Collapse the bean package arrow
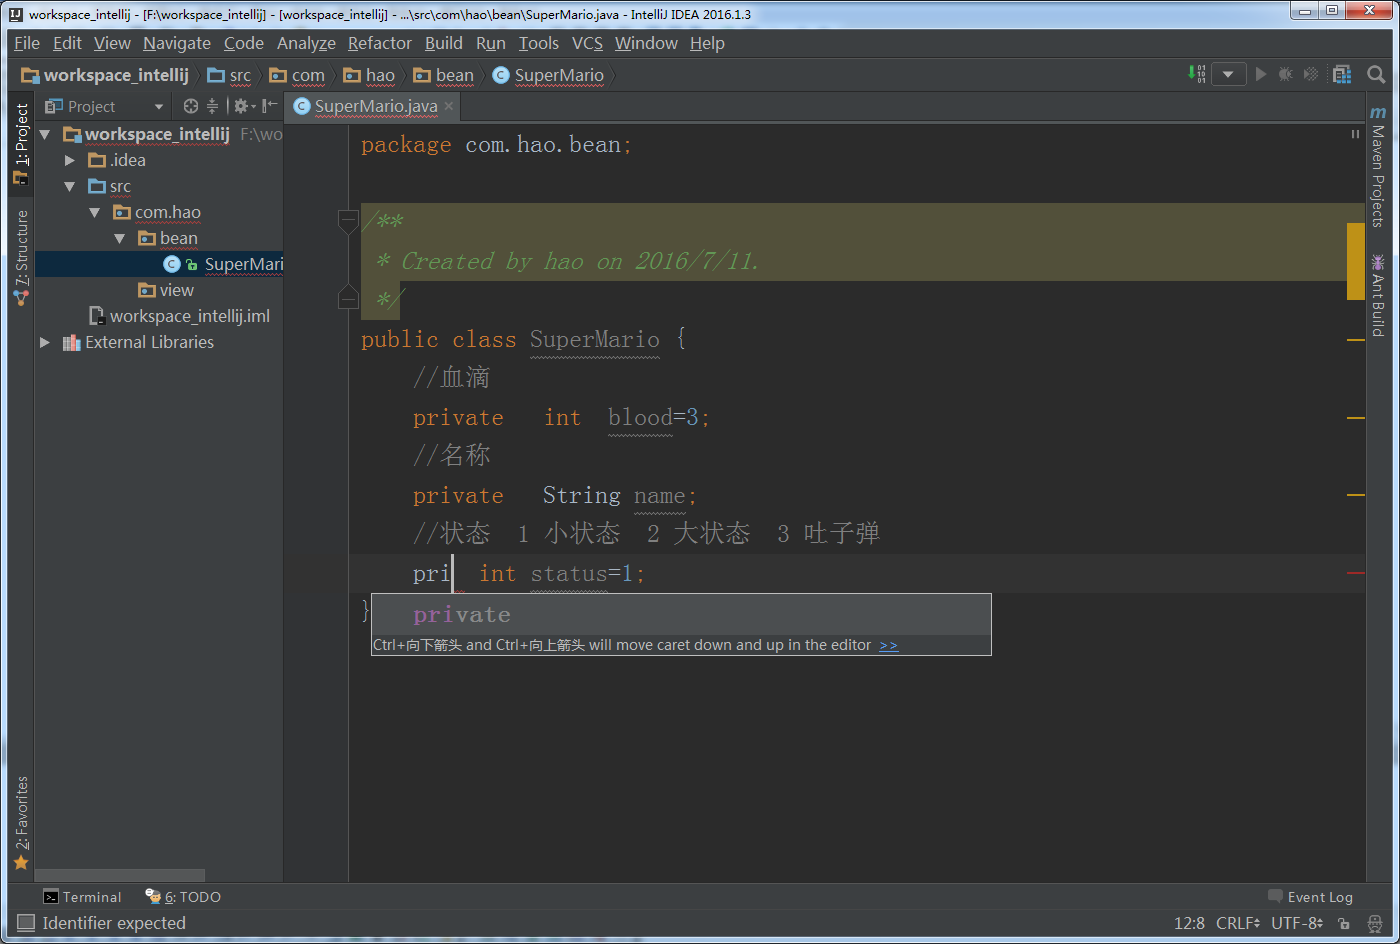This screenshot has width=1400, height=944. [119, 238]
